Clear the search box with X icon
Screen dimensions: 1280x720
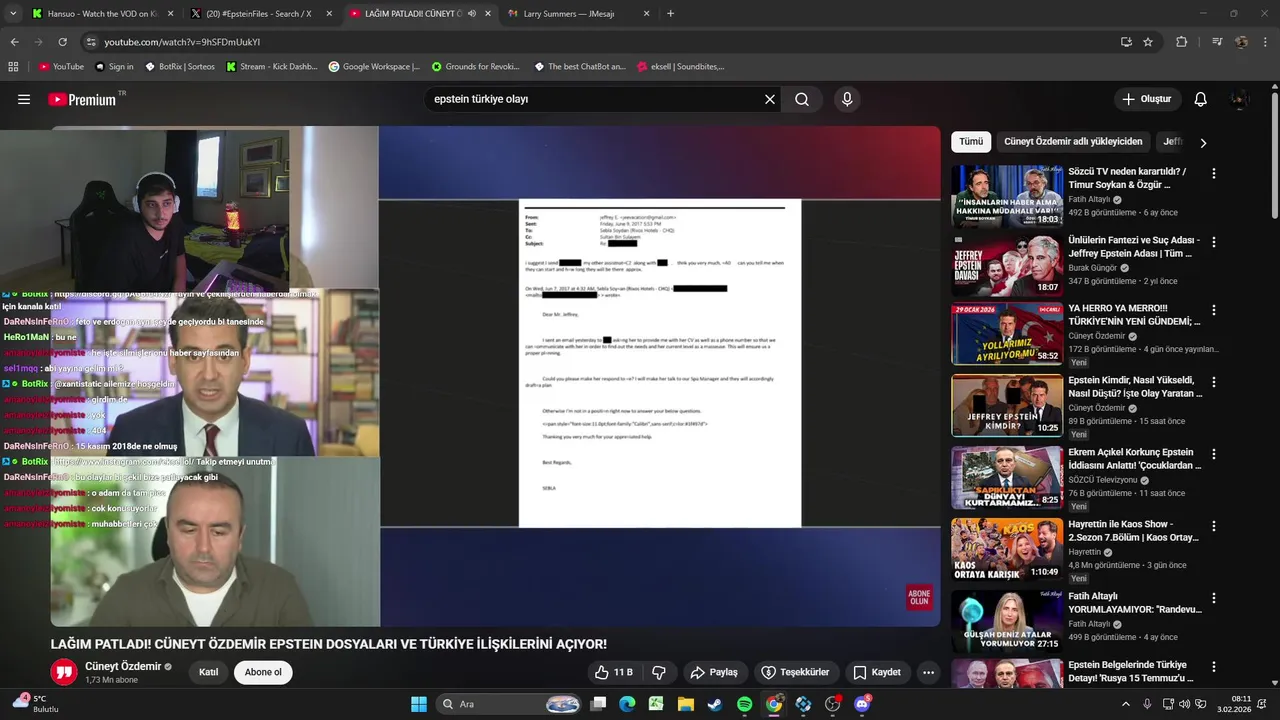[x=770, y=99]
